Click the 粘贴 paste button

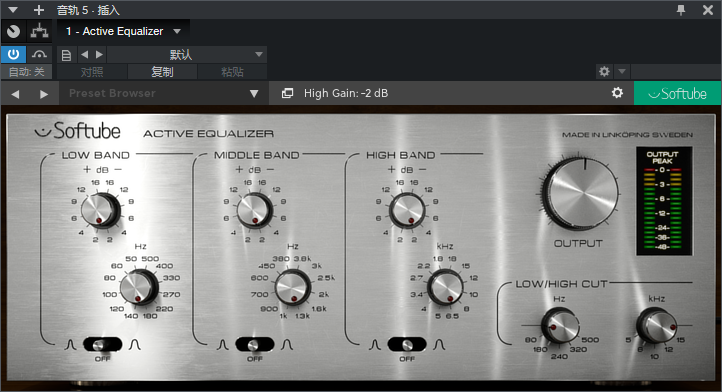[x=232, y=72]
